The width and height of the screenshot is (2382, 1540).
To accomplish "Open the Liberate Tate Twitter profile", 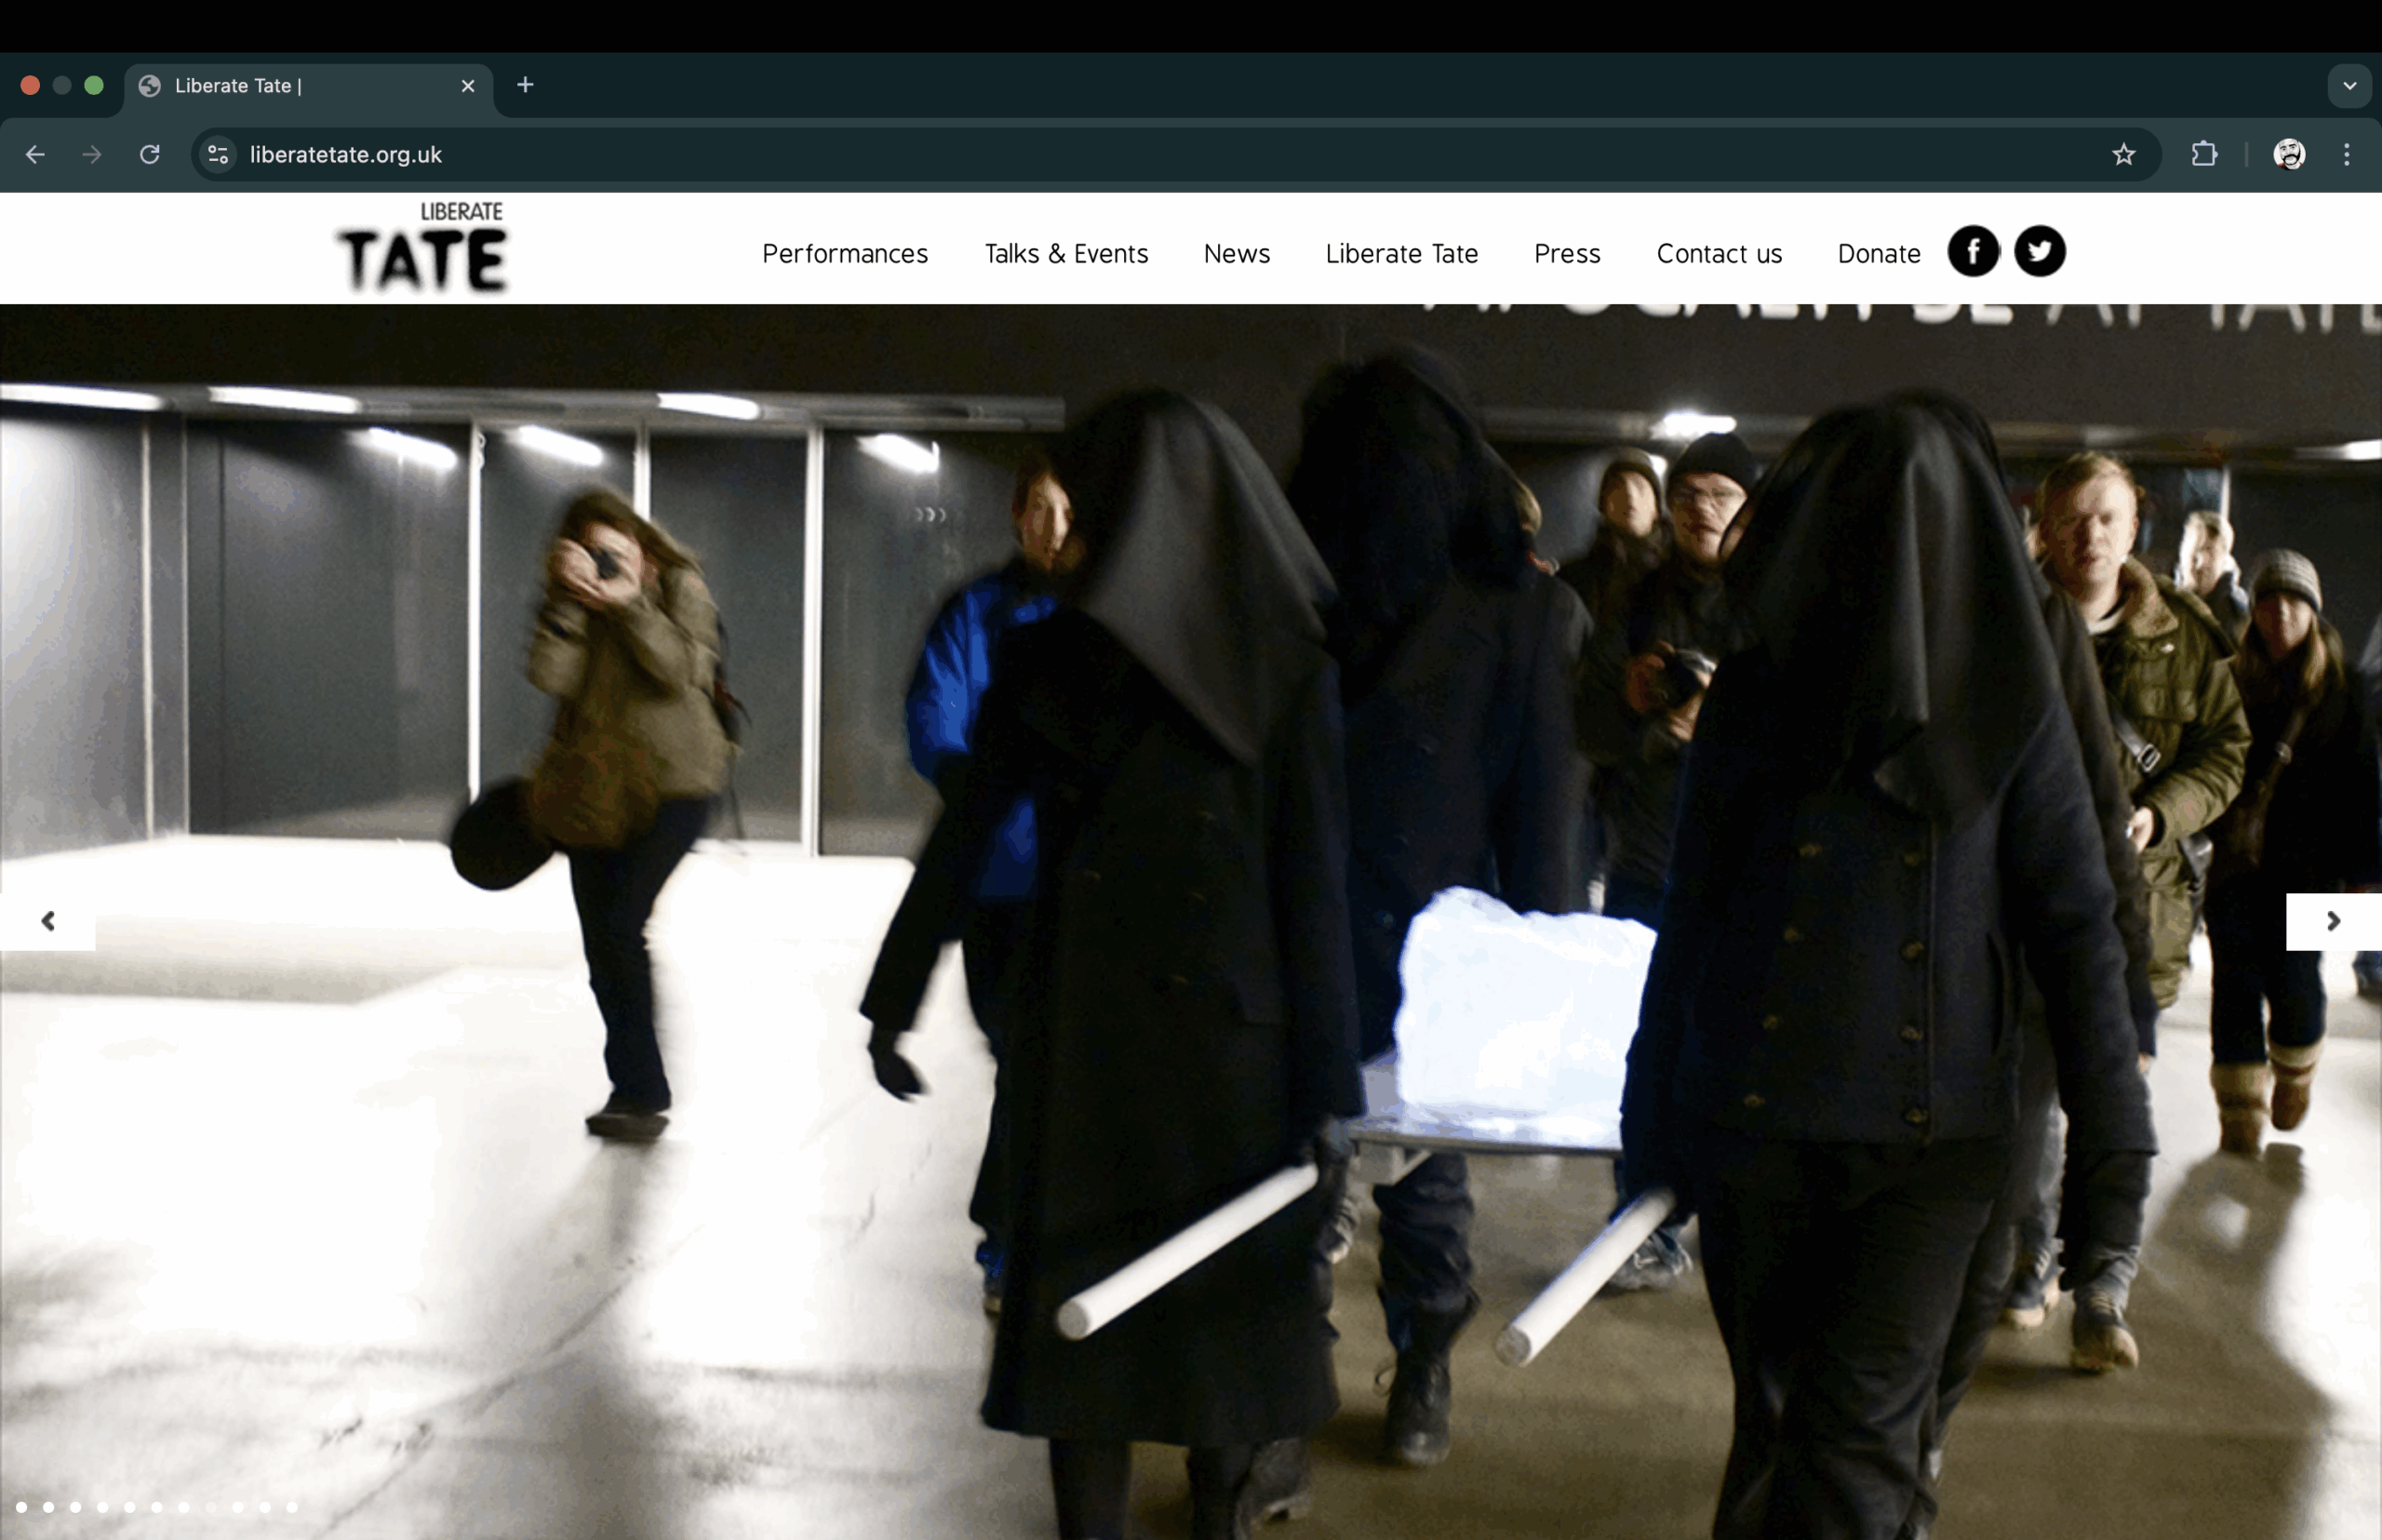I will click(2039, 251).
